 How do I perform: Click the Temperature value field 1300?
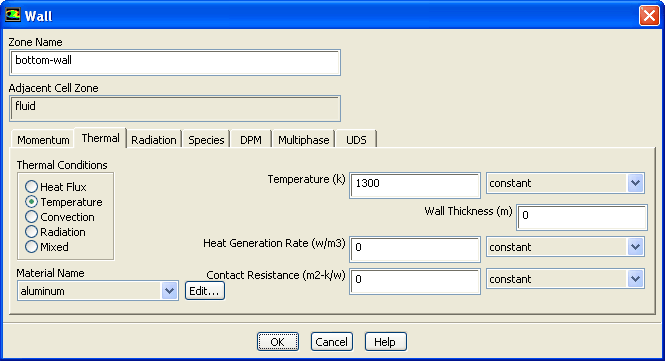(415, 185)
